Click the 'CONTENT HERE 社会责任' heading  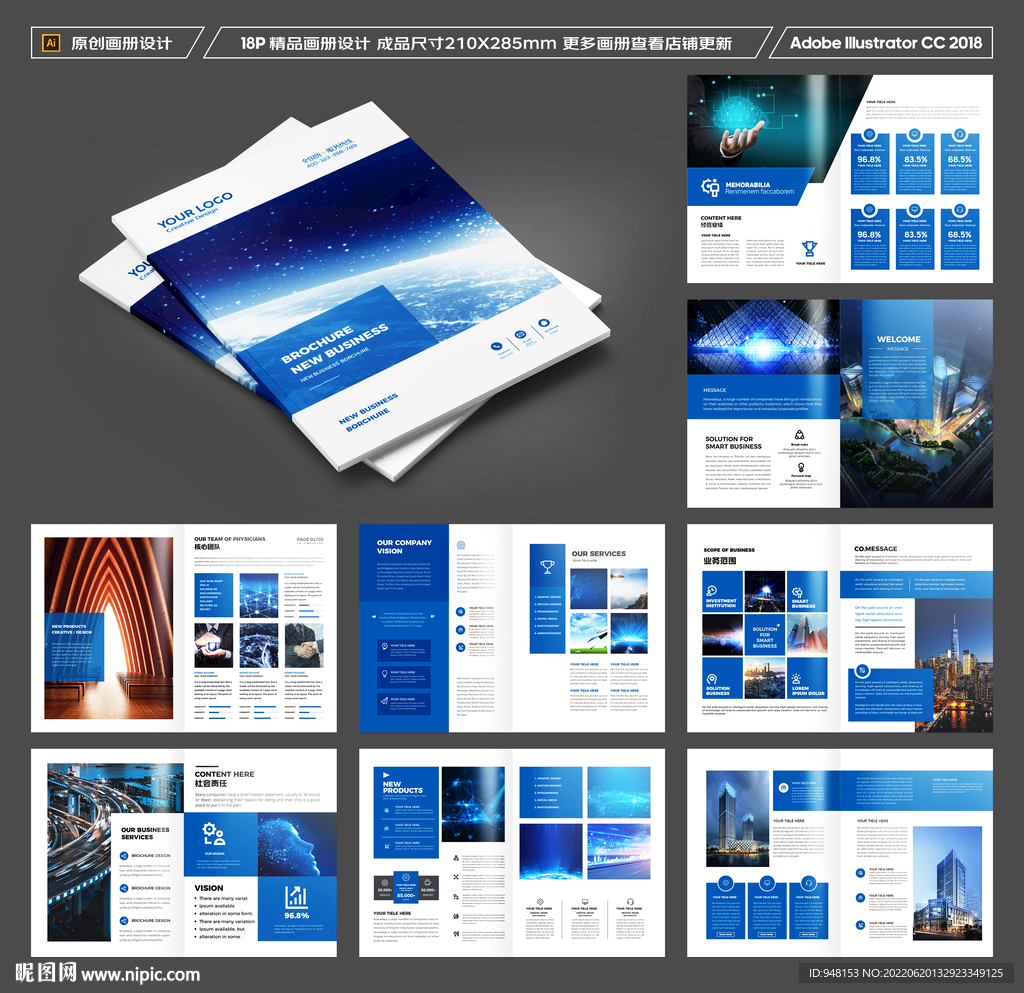[225, 778]
